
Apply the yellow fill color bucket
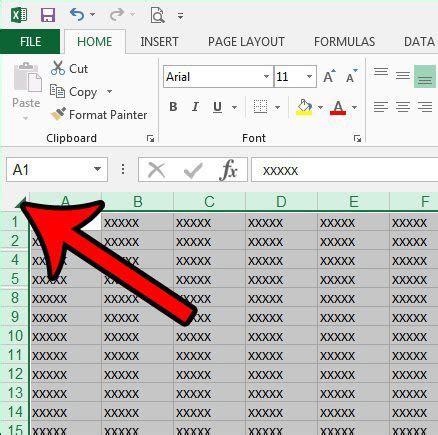[304, 107]
